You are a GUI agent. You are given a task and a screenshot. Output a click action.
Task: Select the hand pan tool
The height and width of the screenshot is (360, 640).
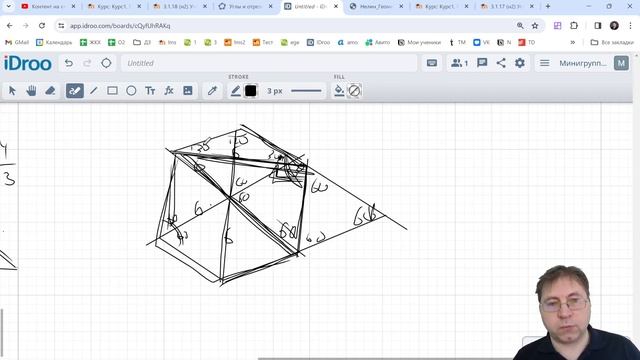31,91
